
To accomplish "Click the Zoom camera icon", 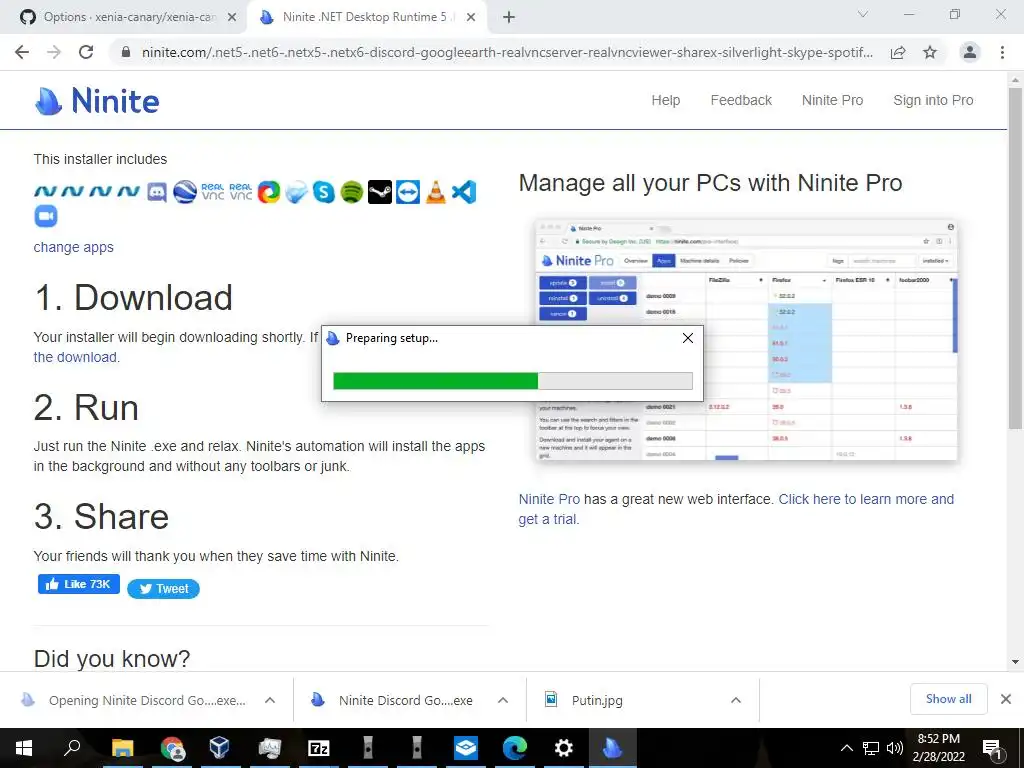I will 46,216.
